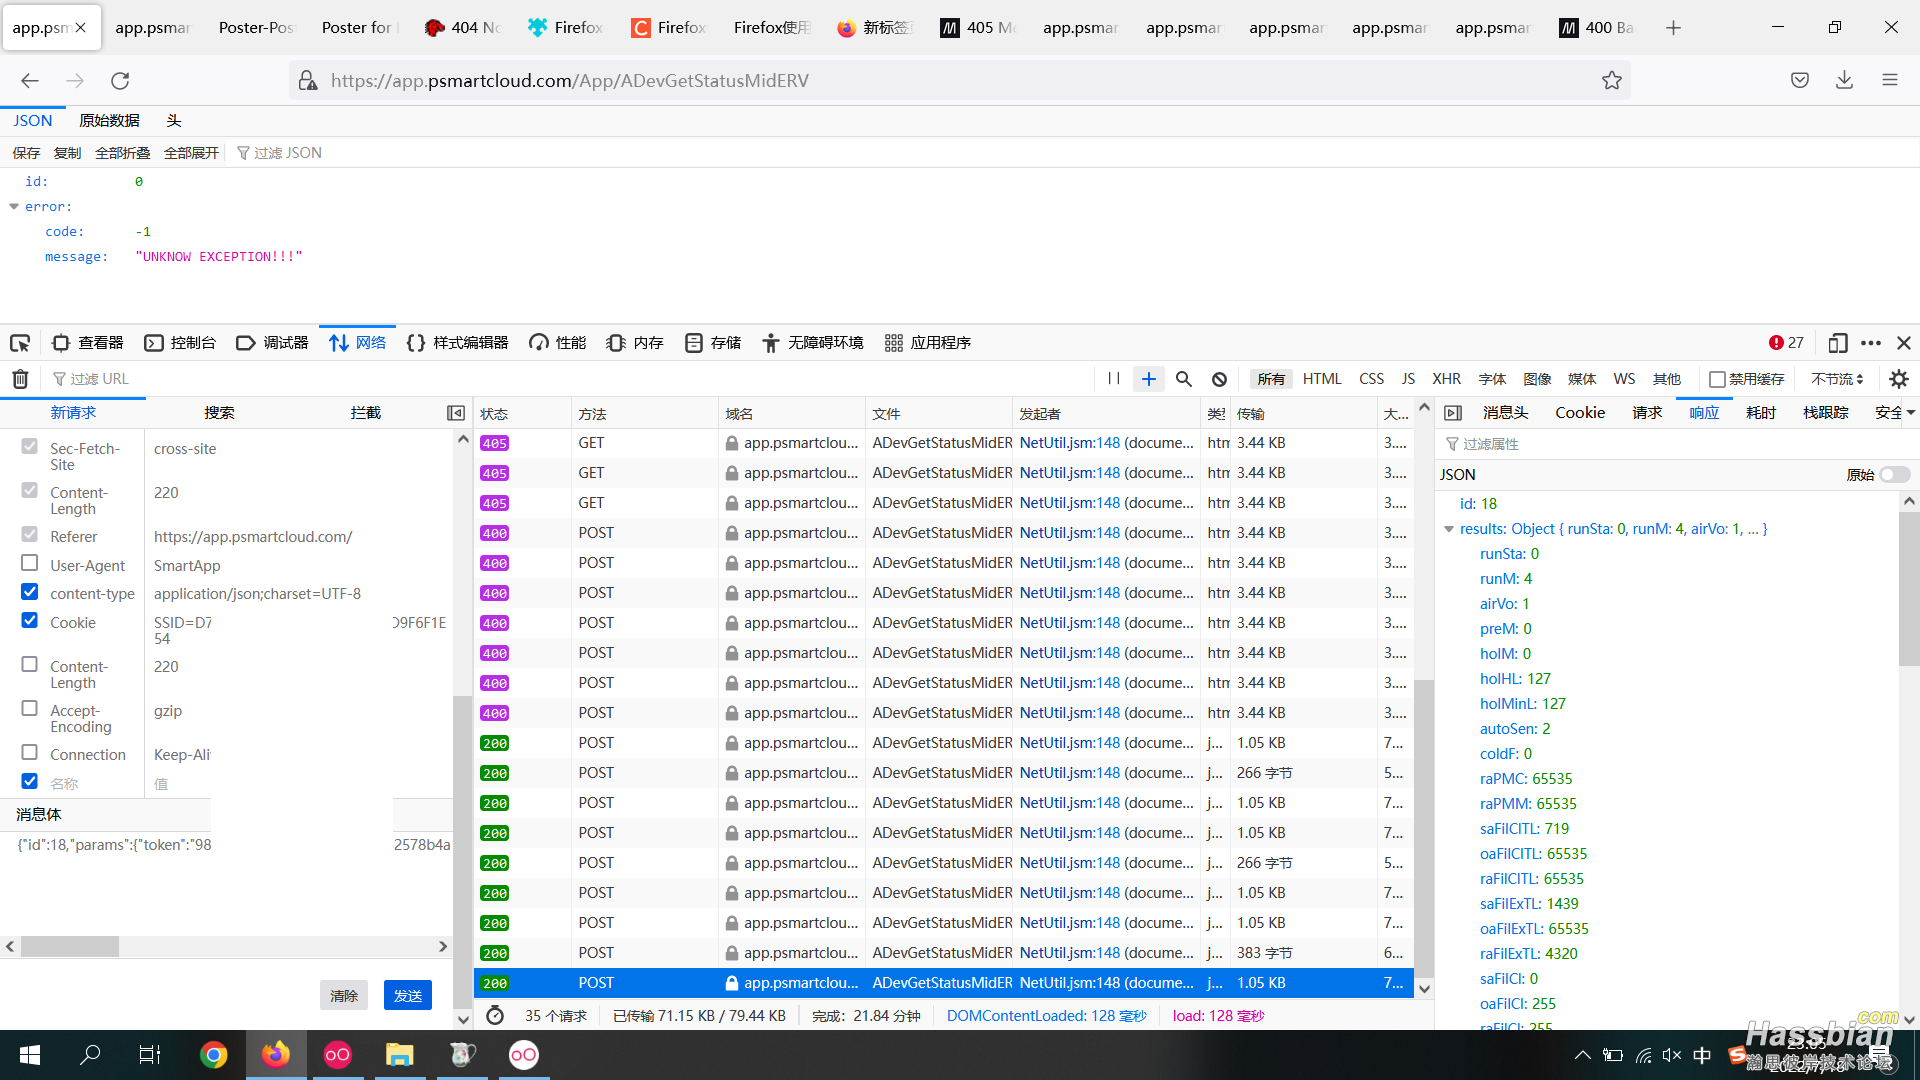The width and height of the screenshot is (1920, 1080).
Task: Open the Debugger (调试器) panel
Action: (x=272, y=343)
